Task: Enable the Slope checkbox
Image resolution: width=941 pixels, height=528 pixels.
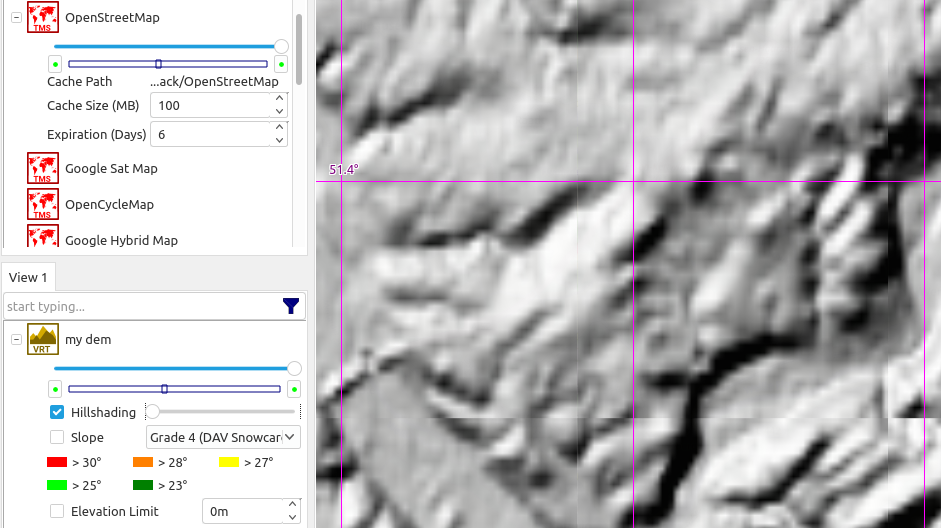Action: coord(57,437)
